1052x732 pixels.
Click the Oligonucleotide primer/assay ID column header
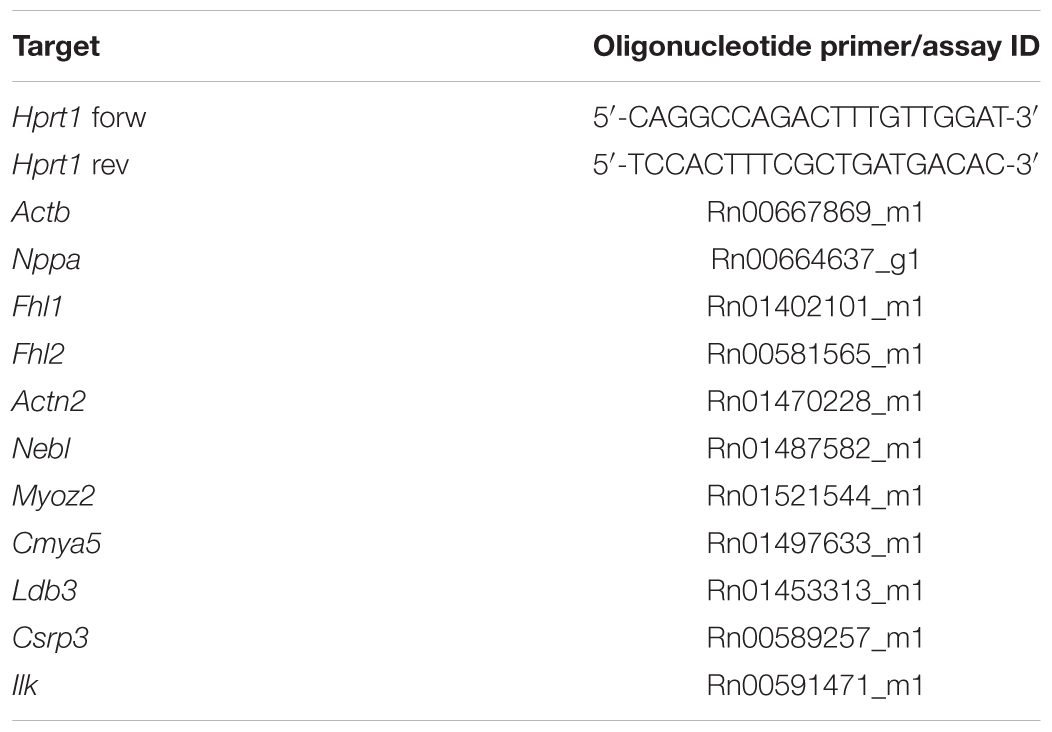(x=816, y=46)
